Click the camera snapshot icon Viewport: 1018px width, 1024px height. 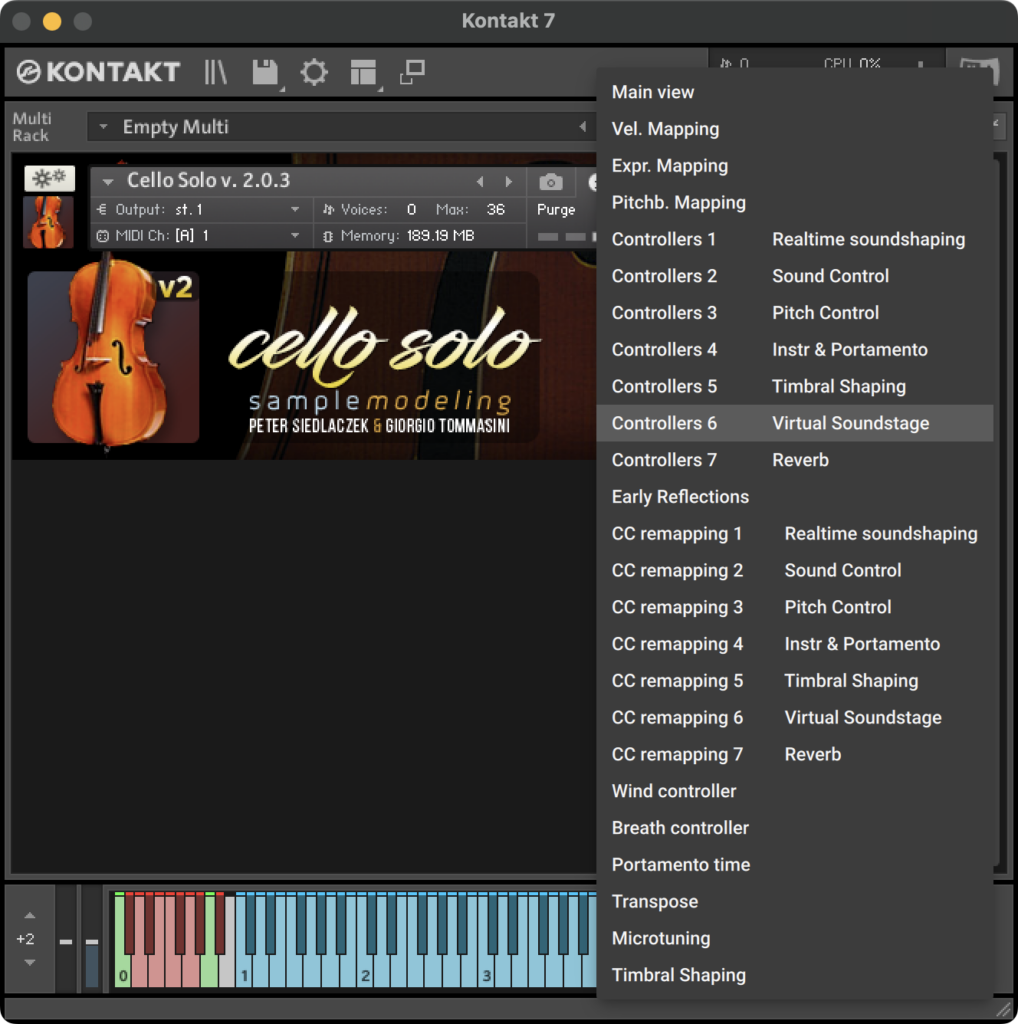550,182
